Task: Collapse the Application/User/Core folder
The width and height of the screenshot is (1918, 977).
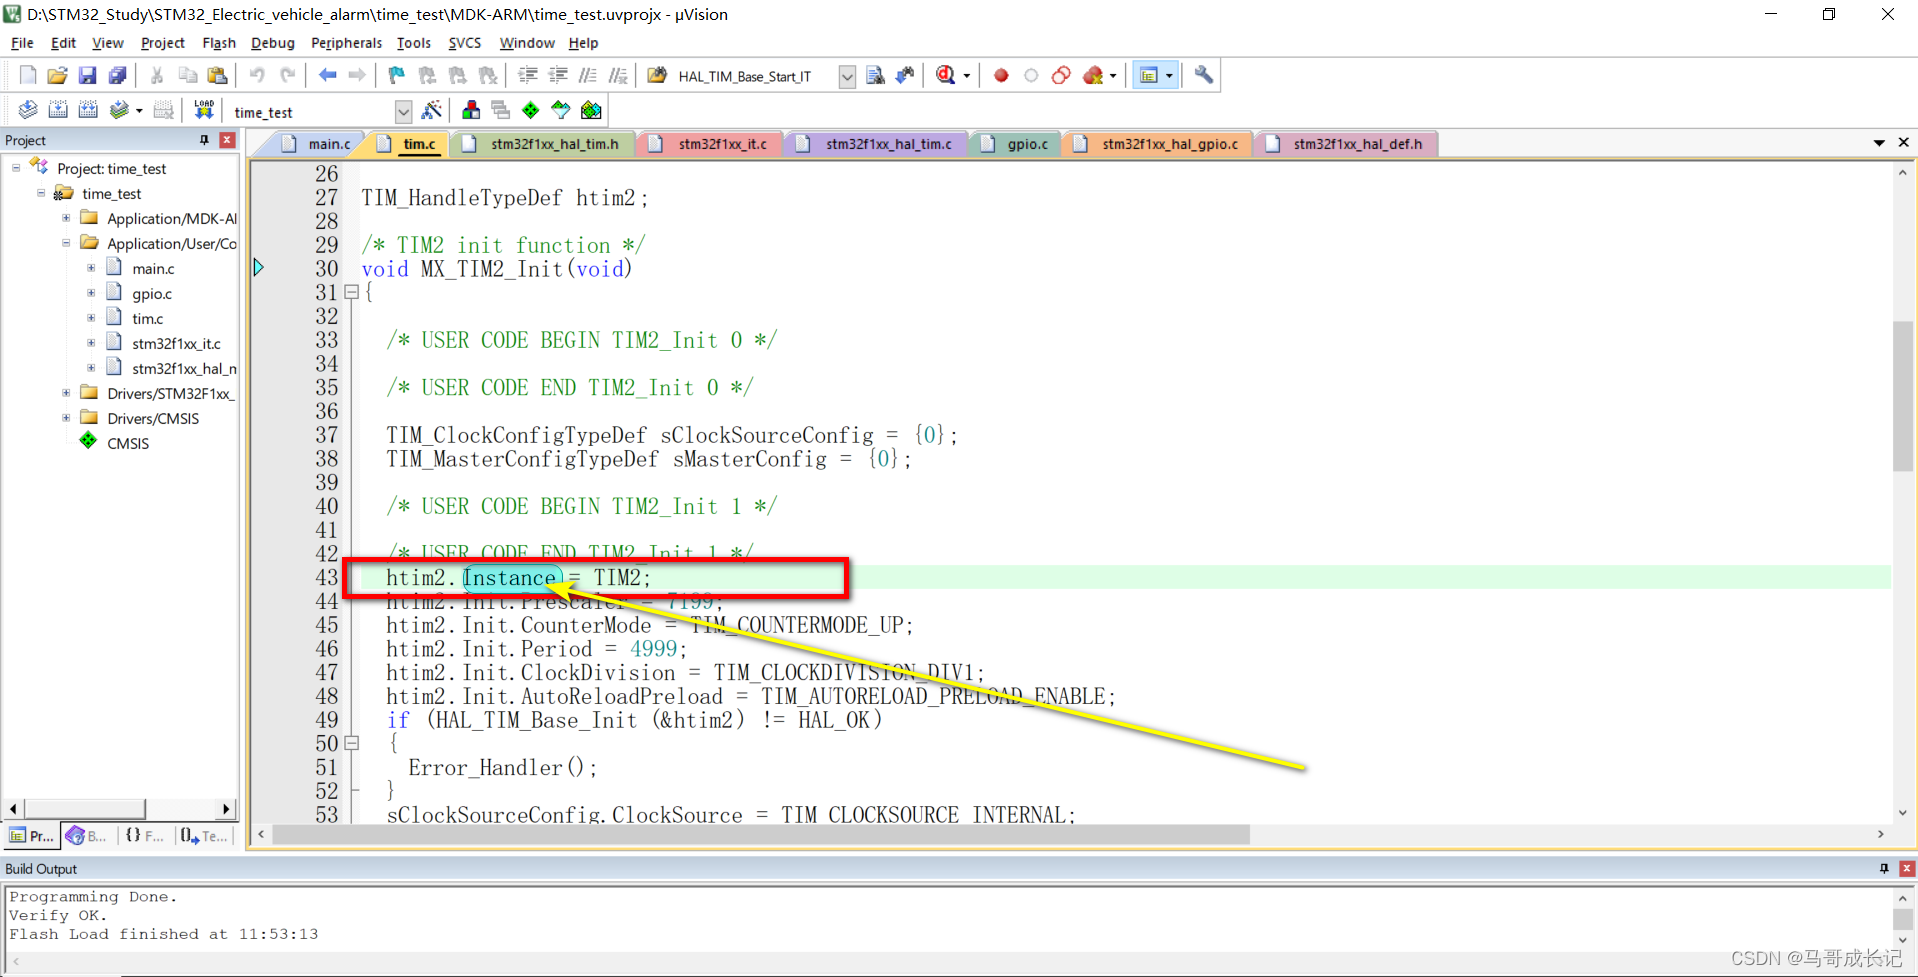Action: [x=66, y=243]
